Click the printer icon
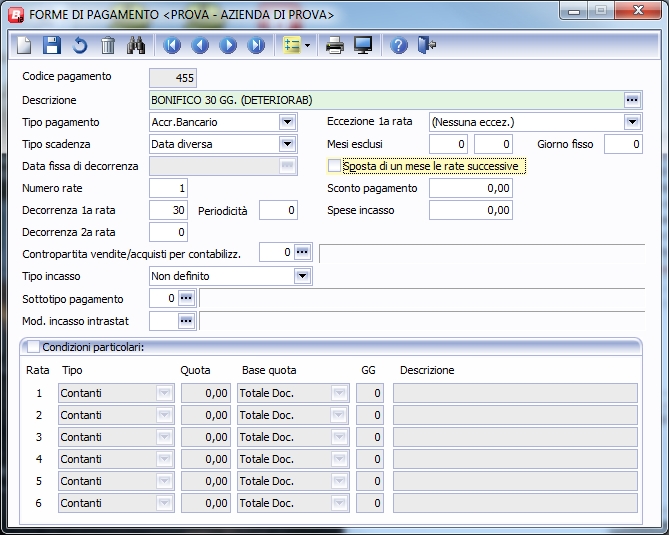Image resolution: width=669 pixels, height=535 pixels. coord(335,45)
